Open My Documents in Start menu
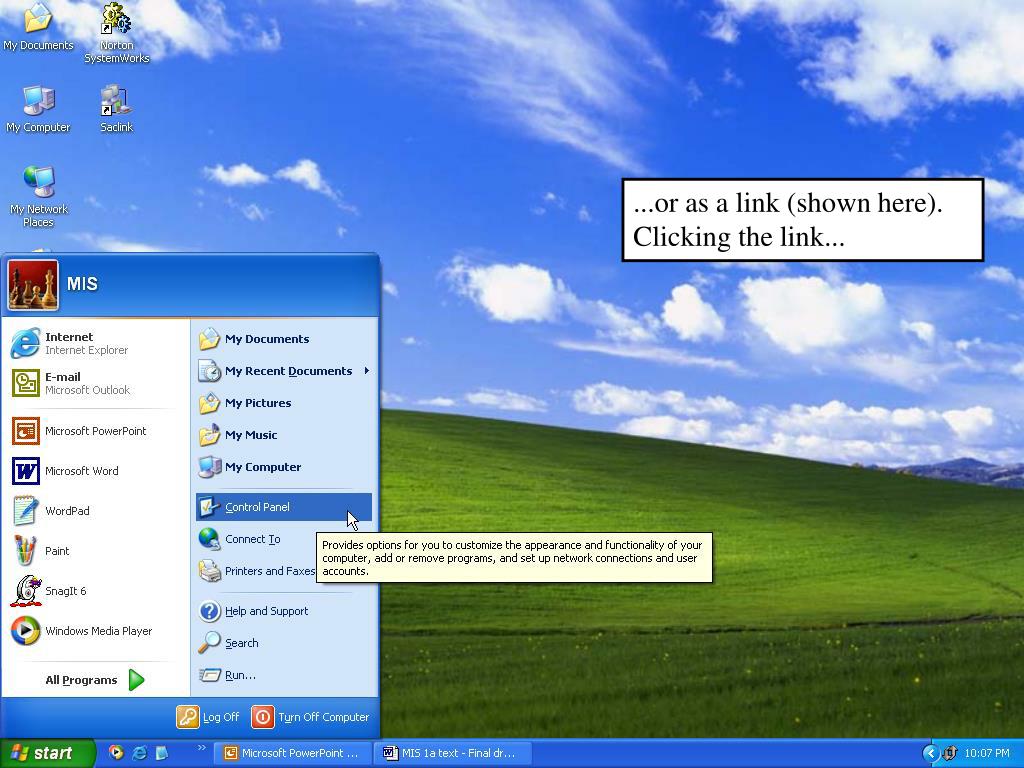This screenshot has width=1024, height=768. pyautogui.click(x=283, y=339)
